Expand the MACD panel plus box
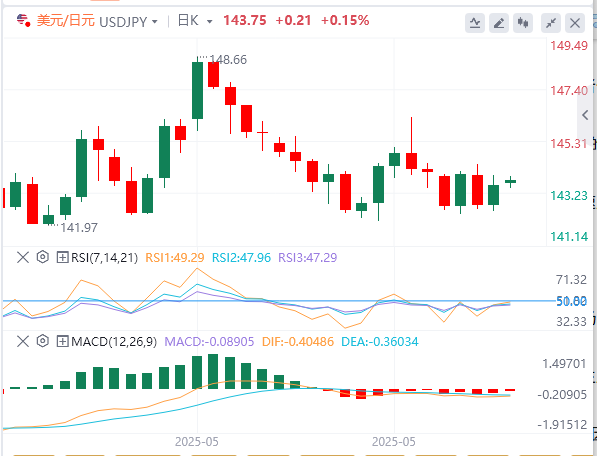Image resolution: width=597 pixels, height=456 pixels. click(62, 341)
